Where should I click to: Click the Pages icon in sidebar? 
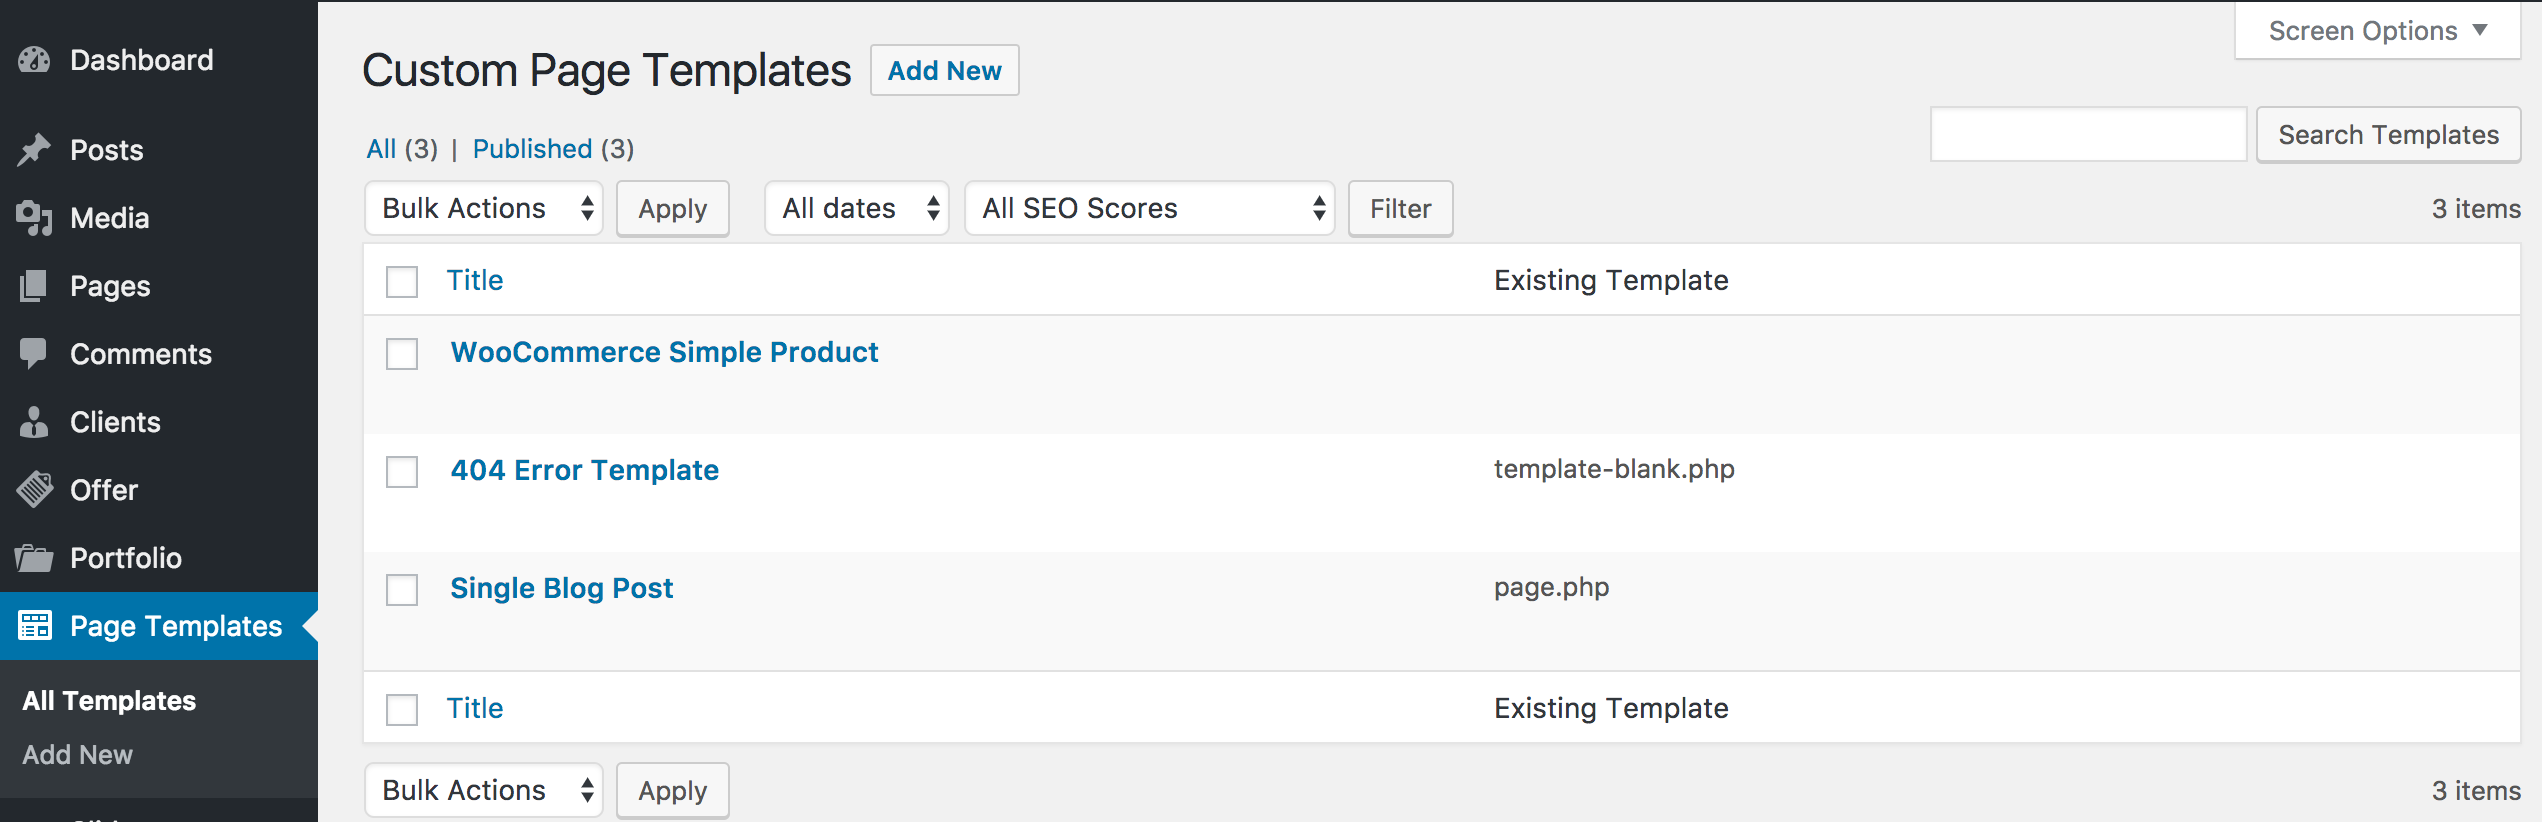[34, 286]
